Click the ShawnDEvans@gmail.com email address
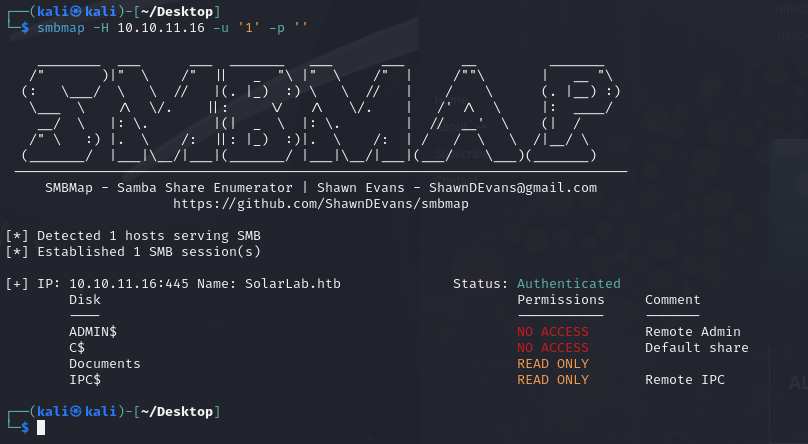Screen dimensions: 808x444 tap(513, 187)
